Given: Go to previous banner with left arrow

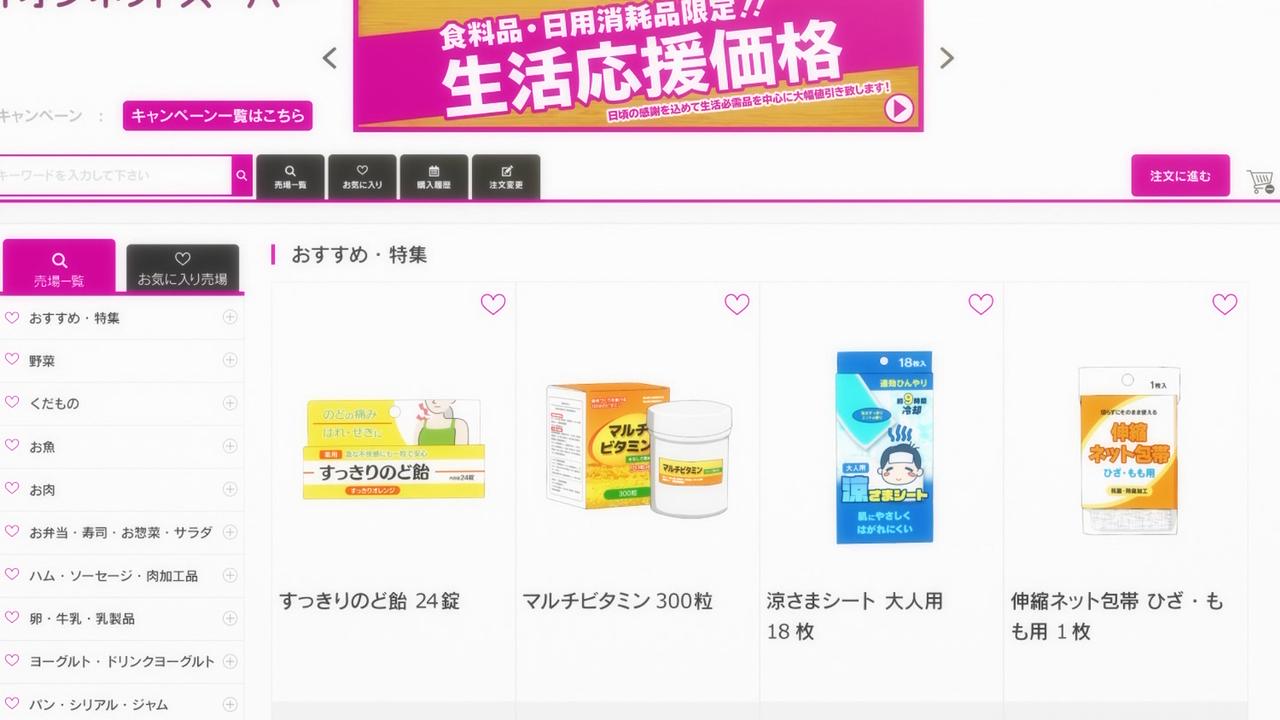Looking at the screenshot, I should (330, 58).
